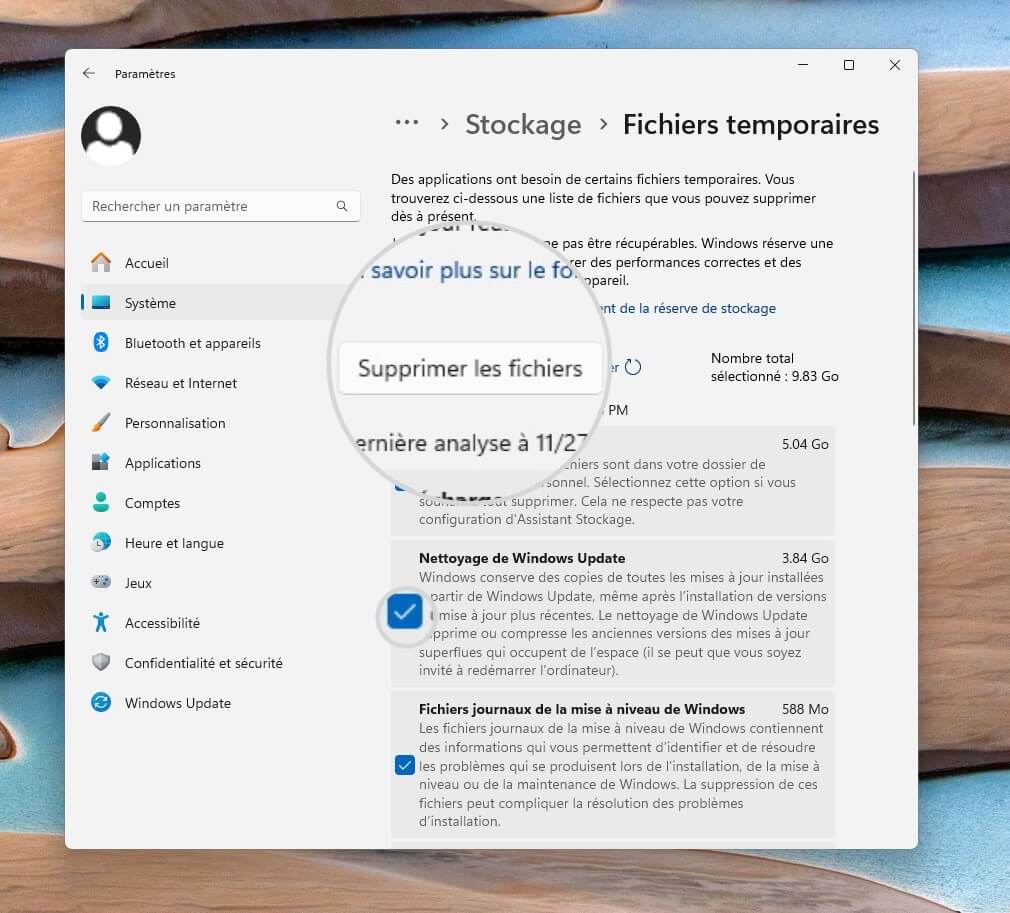Click Fichiers journaux de la mise à niveau de Windows title
The height and width of the screenshot is (913, 1010).
tap(582, 709)
